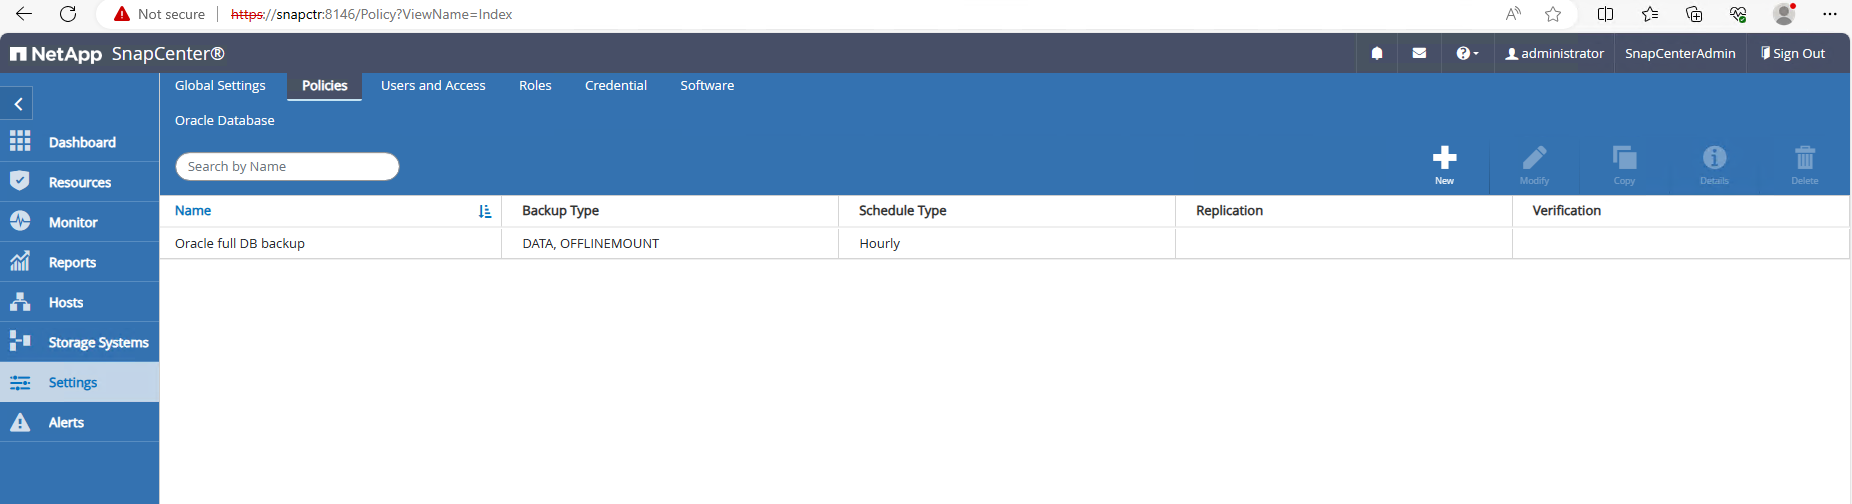This screenshot has width=1852, height=504.
Task: Open Alerts from the sidebar
Action: pyautogui.click(x=66, y=422)
